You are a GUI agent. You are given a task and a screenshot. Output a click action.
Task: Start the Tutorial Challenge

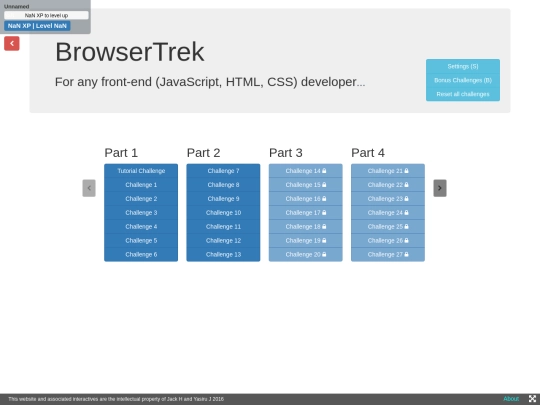pyautogui.click(x=141, y=171)
